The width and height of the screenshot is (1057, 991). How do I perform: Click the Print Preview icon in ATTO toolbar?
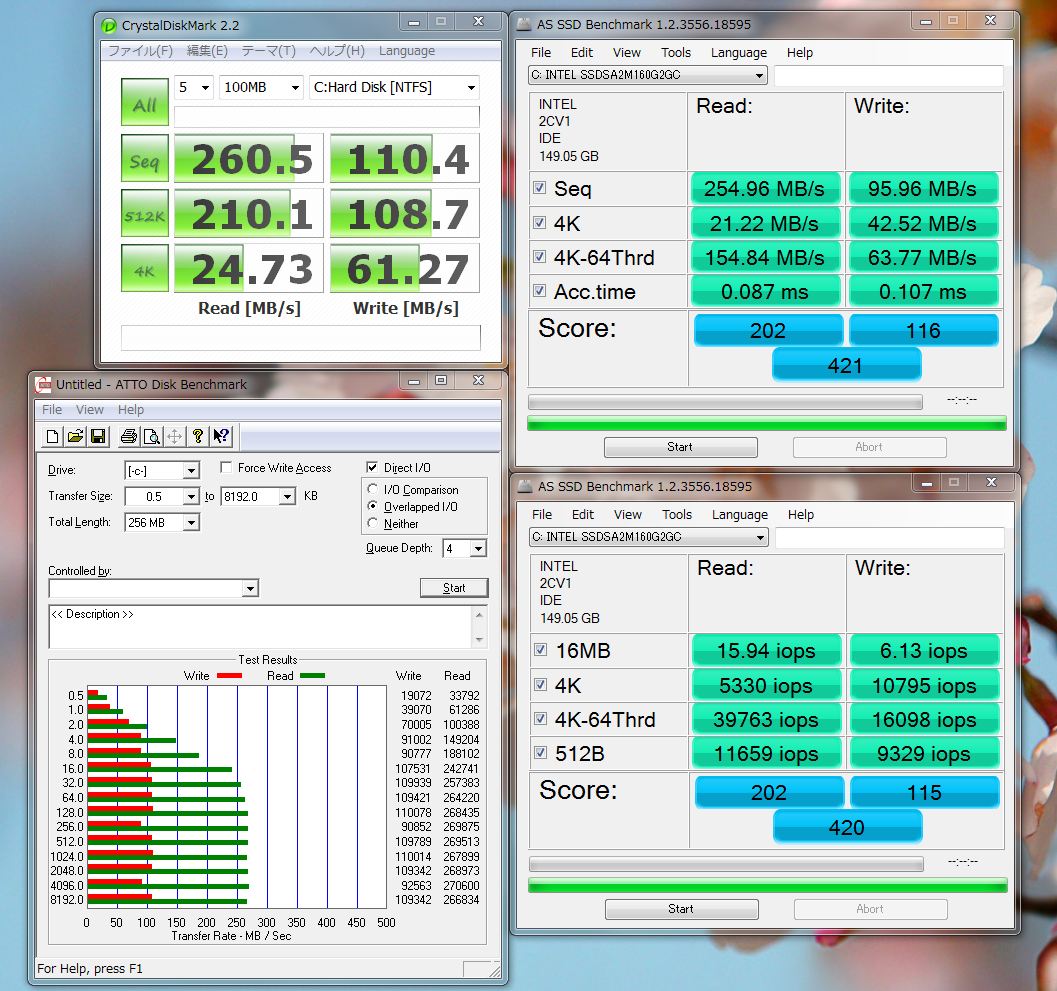click(x=152, y=437)
